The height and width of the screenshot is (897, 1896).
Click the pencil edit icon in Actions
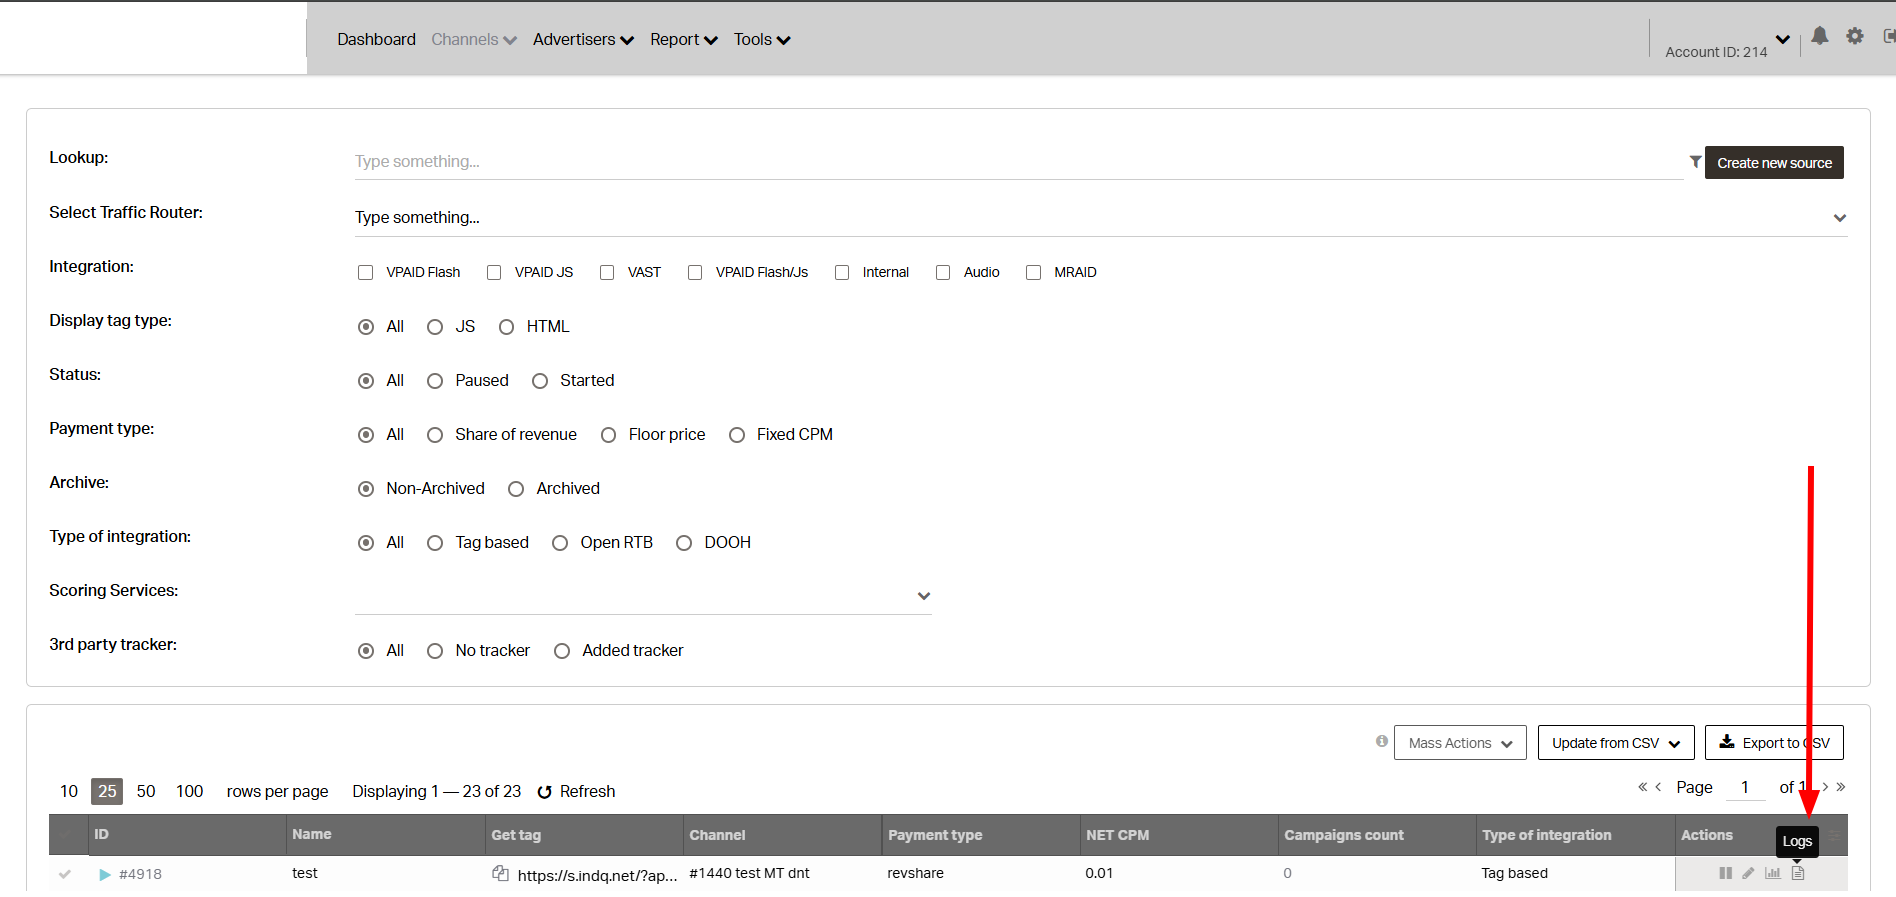click(x=1748, y=873)
